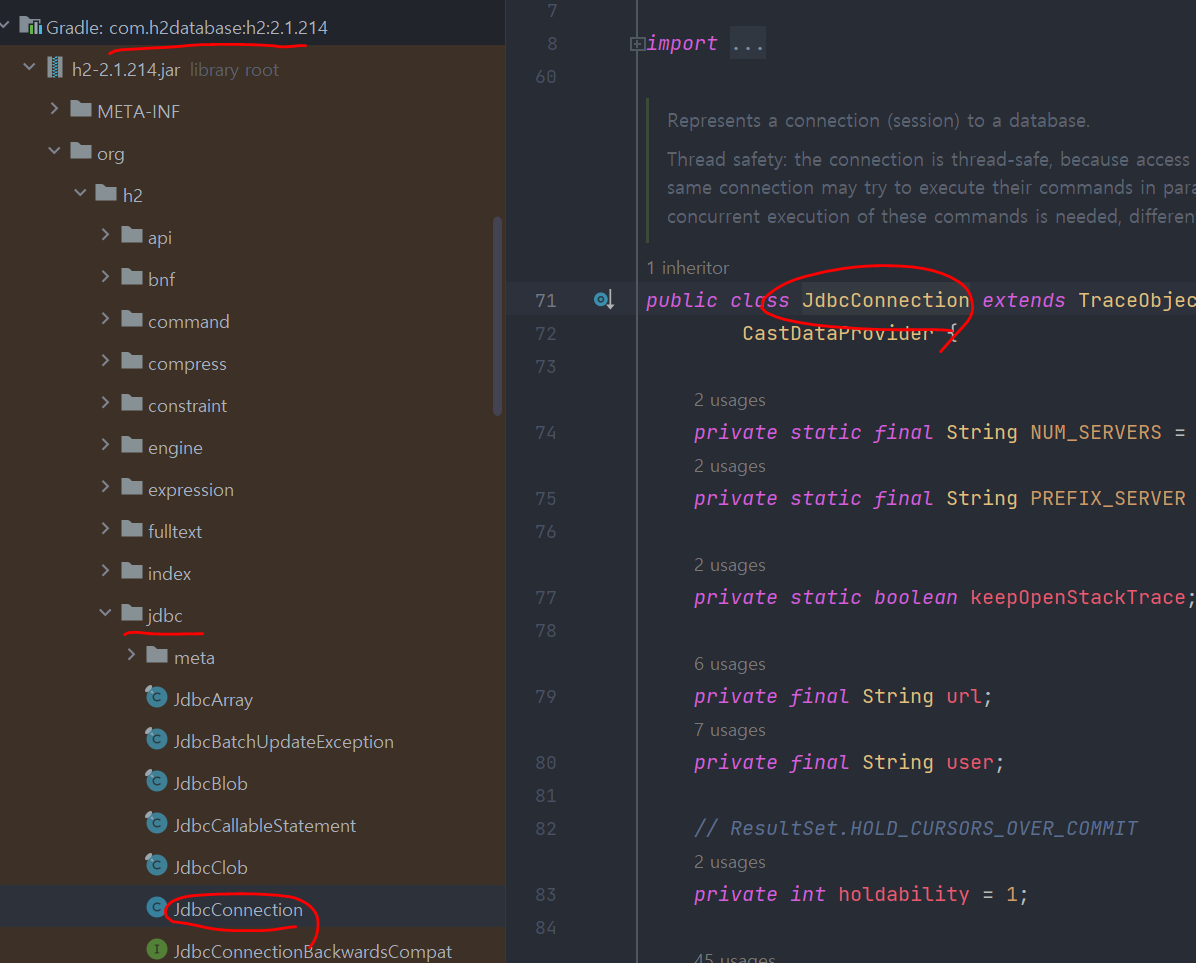Viewport: 1196px width, 963px height.
Task: Expand the META-INF folder
Action: pyautogui.click(x=54, y=109)
